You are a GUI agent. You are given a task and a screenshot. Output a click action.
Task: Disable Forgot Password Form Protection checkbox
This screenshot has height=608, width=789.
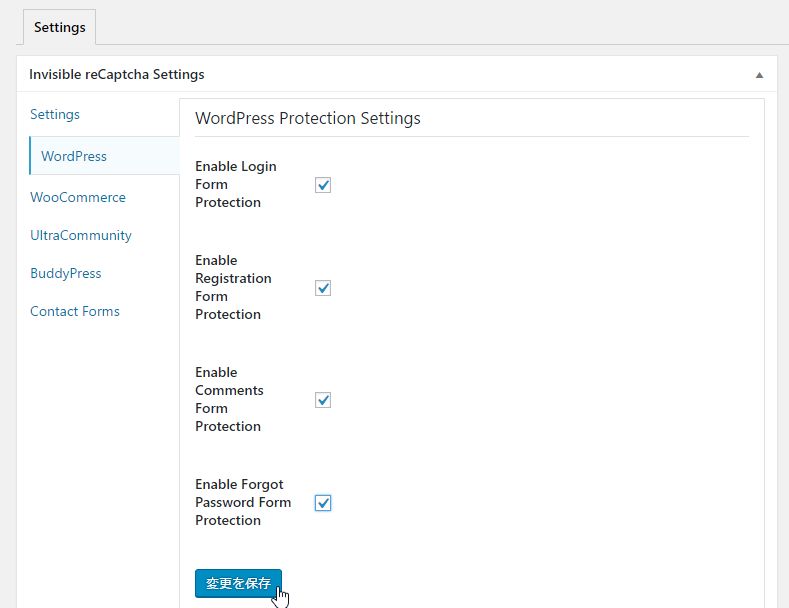pyautogui.click(x=323, y=503)
